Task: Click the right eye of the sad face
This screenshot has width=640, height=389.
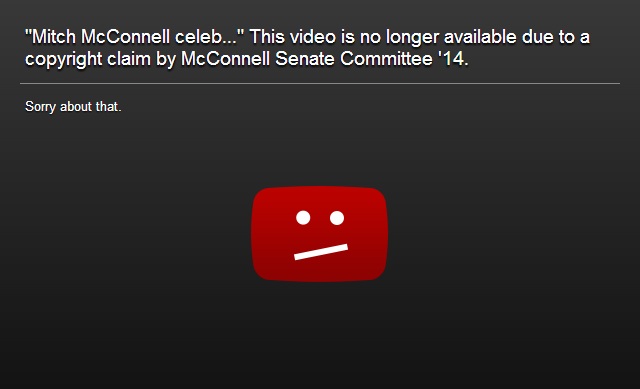Action: (x=337, y=218)
